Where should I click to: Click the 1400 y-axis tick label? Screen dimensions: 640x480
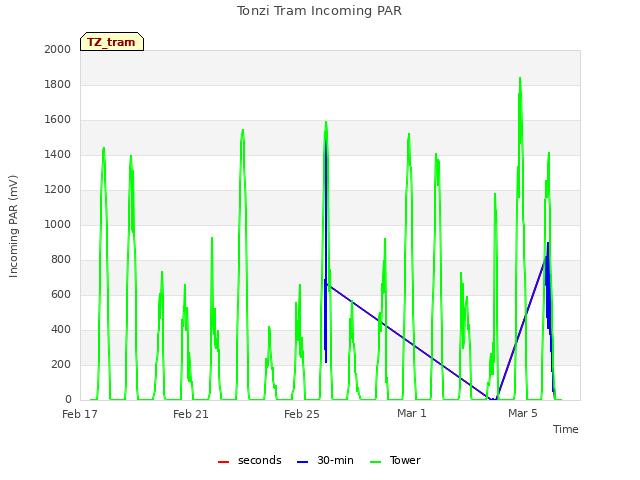tap(58, 154)
